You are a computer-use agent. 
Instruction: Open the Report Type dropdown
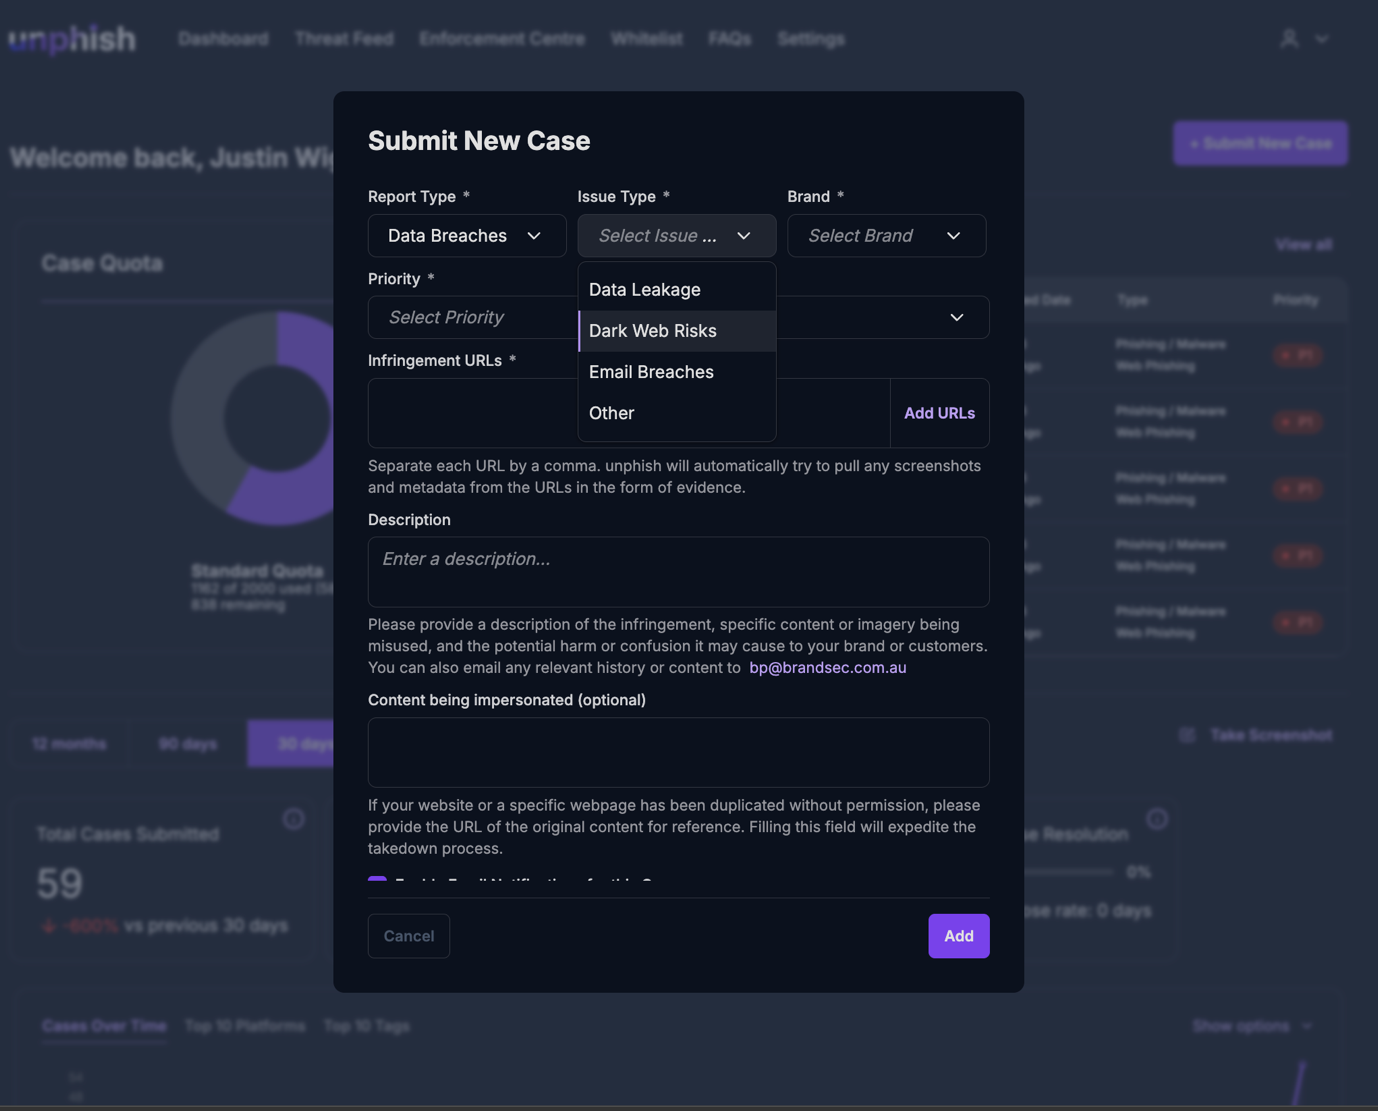(466, 236)
